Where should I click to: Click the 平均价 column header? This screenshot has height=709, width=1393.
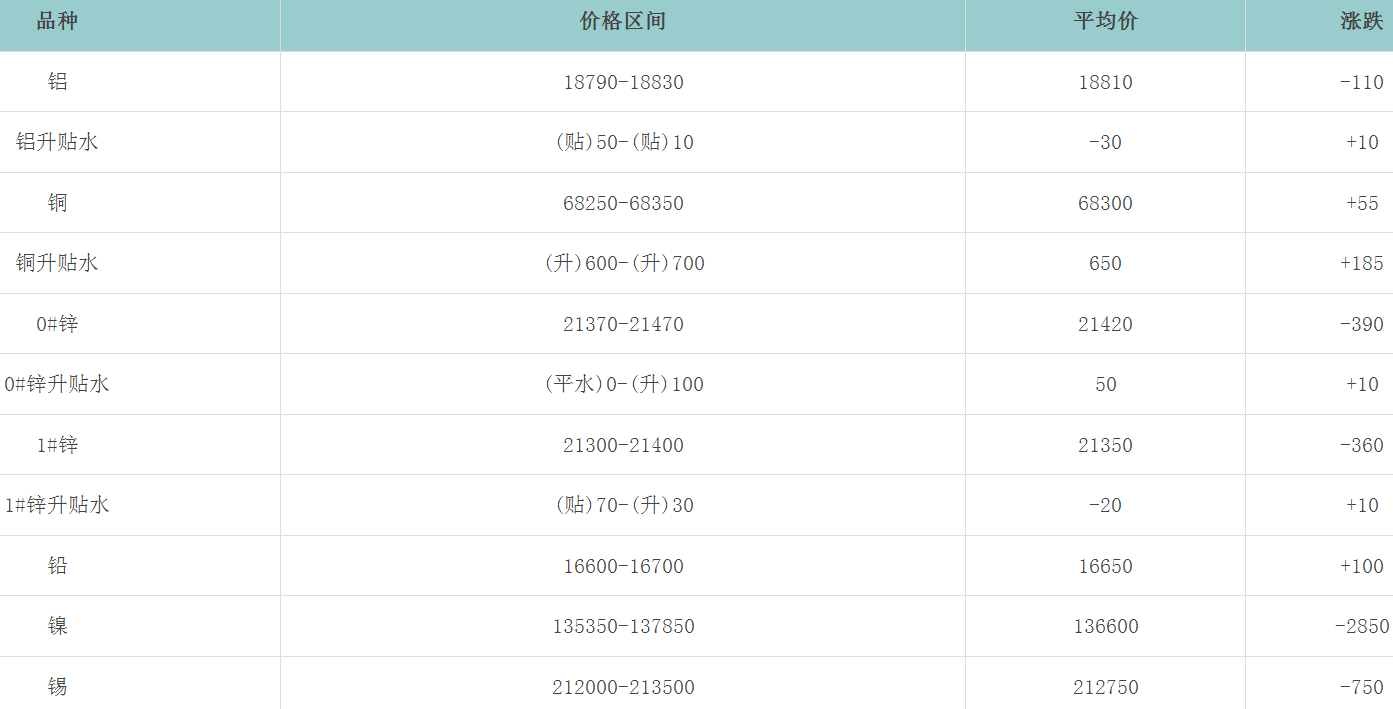(1105, 22)
